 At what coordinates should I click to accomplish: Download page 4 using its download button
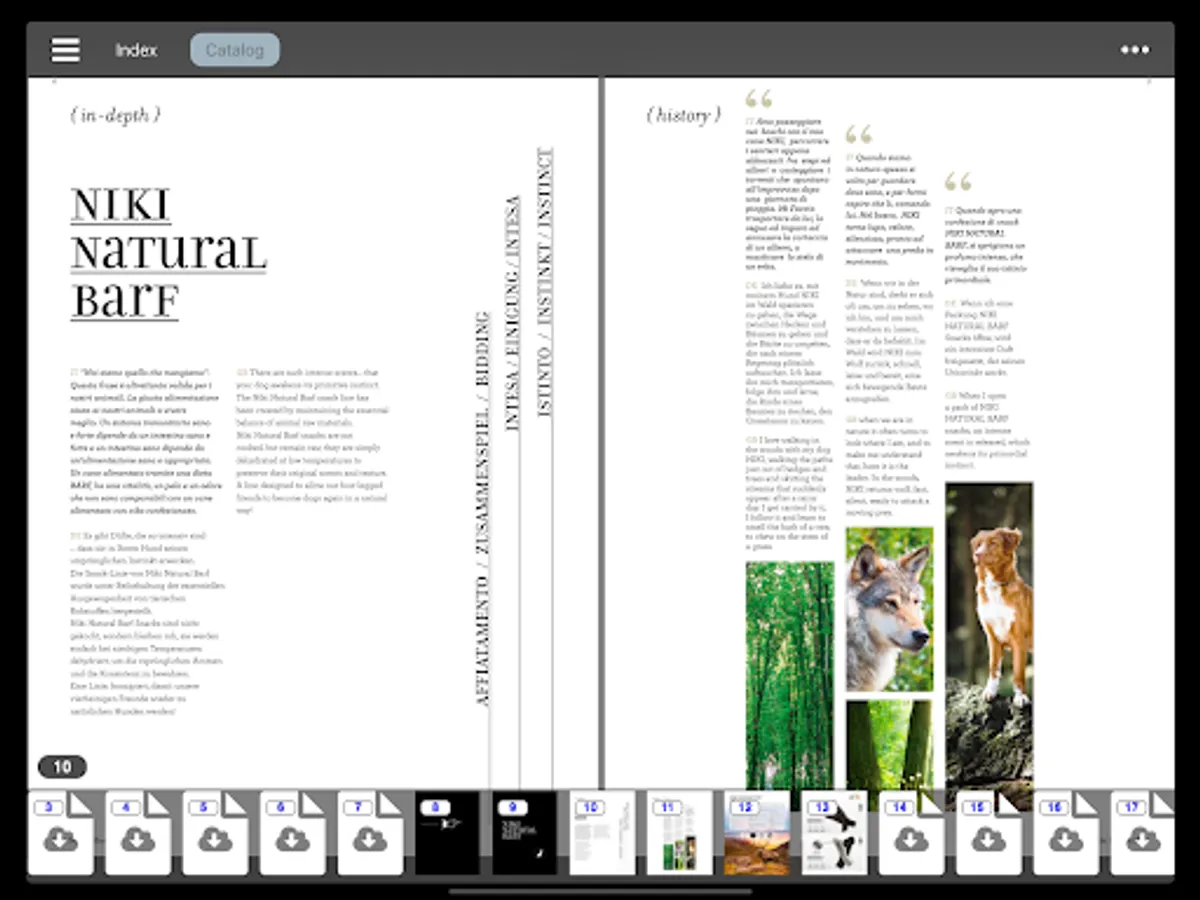point(139,841)
